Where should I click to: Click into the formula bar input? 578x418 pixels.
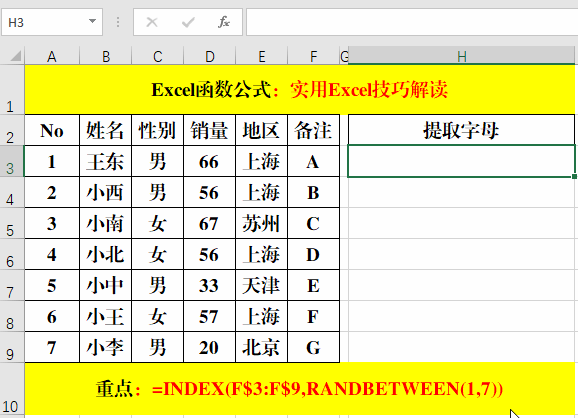(412, 22)
